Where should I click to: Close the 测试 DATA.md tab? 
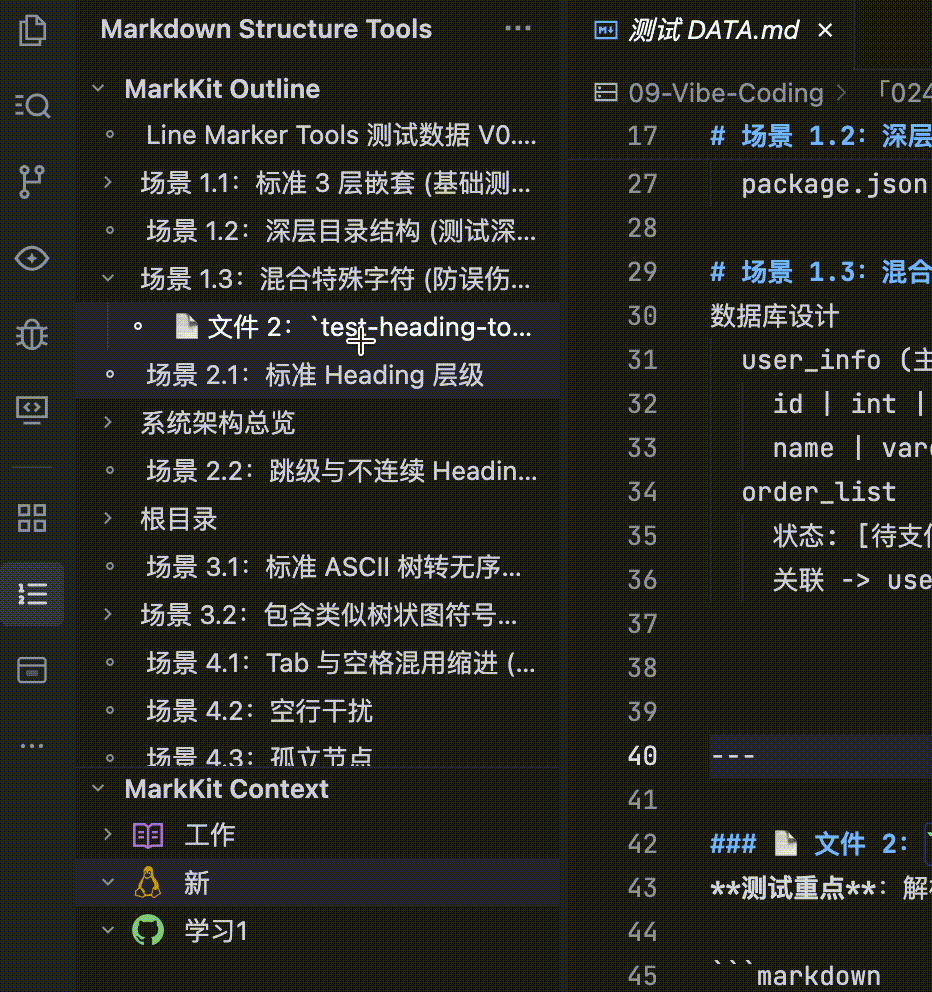coord(825,30)
